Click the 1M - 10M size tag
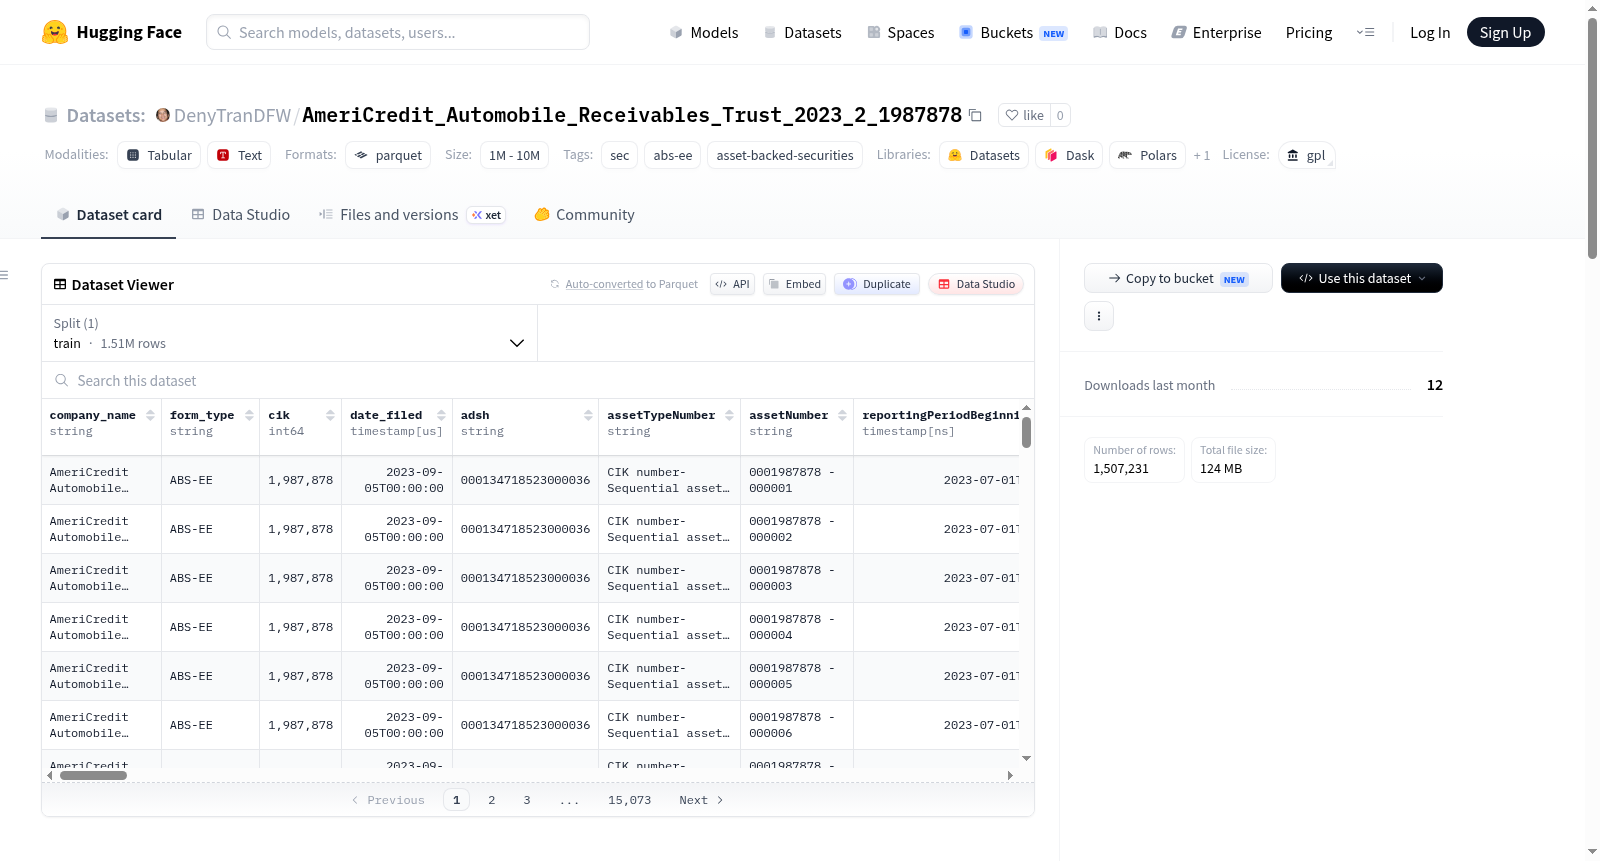This screenshot has height=861, width=1600. [515, 155]
